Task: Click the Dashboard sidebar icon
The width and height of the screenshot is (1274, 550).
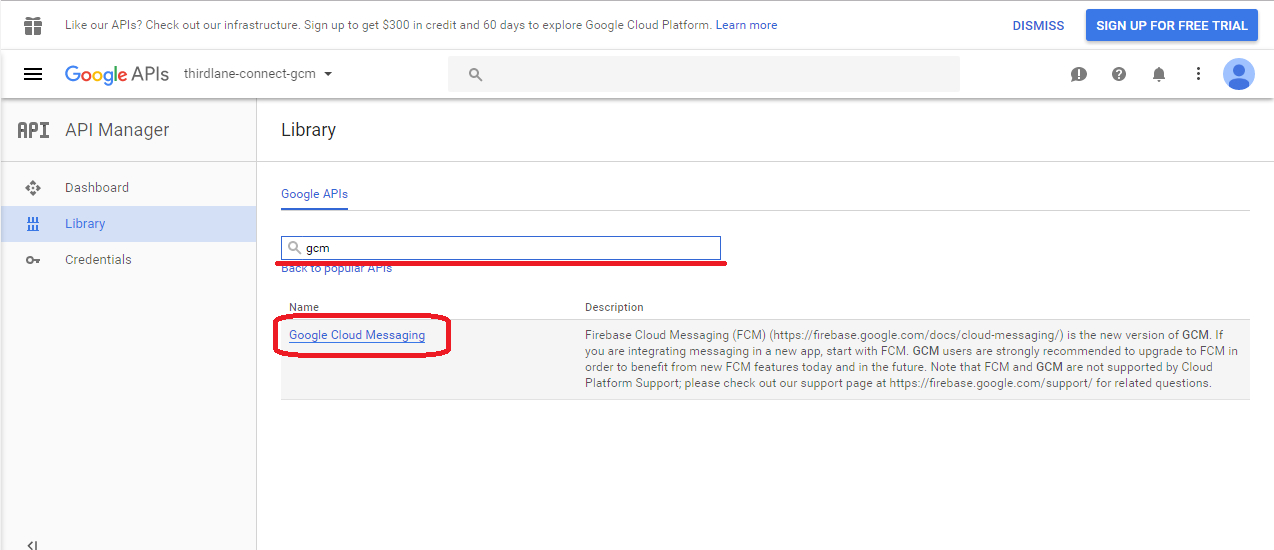Action: click(33, 188)
